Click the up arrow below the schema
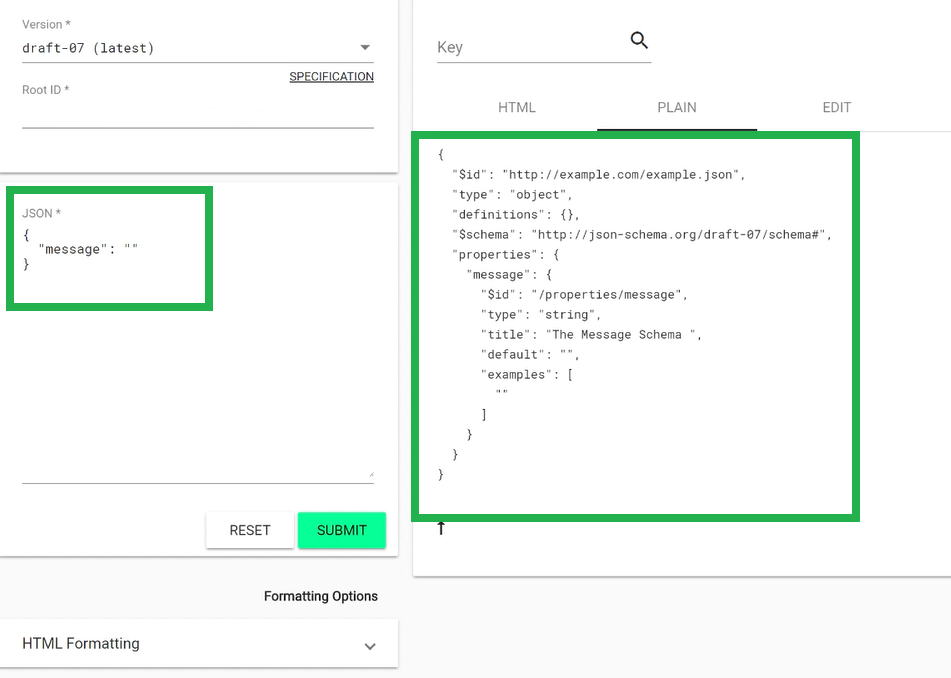951x678 pixels. pos(441,528)
